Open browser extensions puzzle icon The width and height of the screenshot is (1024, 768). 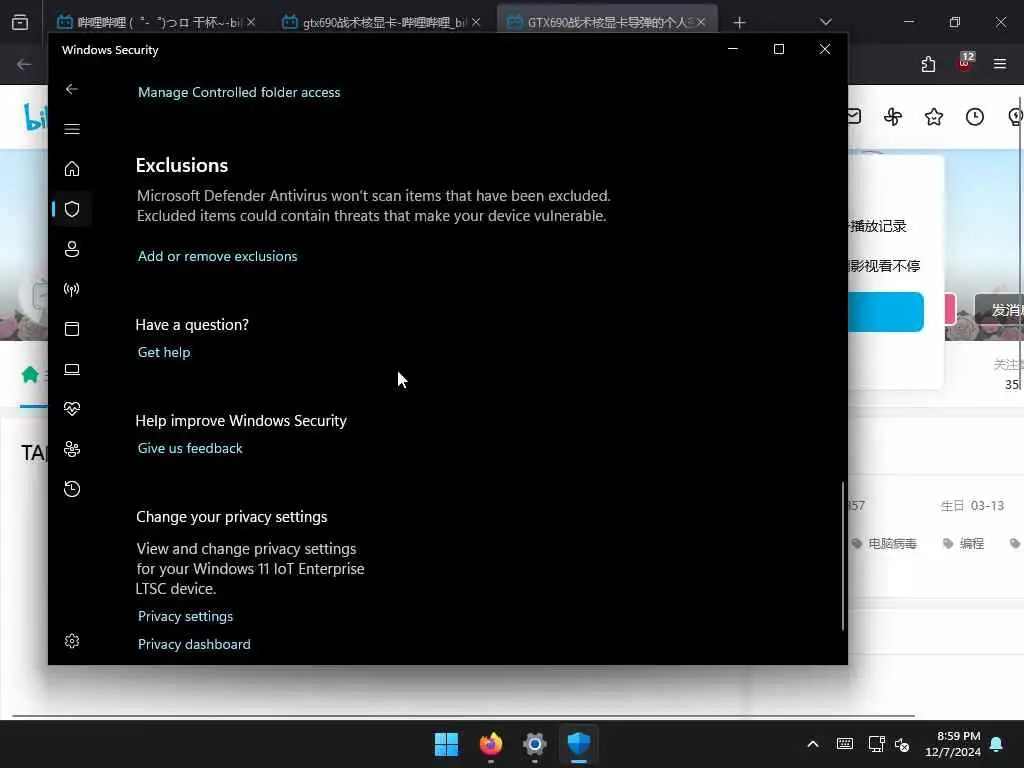click(x=928, y=64)
